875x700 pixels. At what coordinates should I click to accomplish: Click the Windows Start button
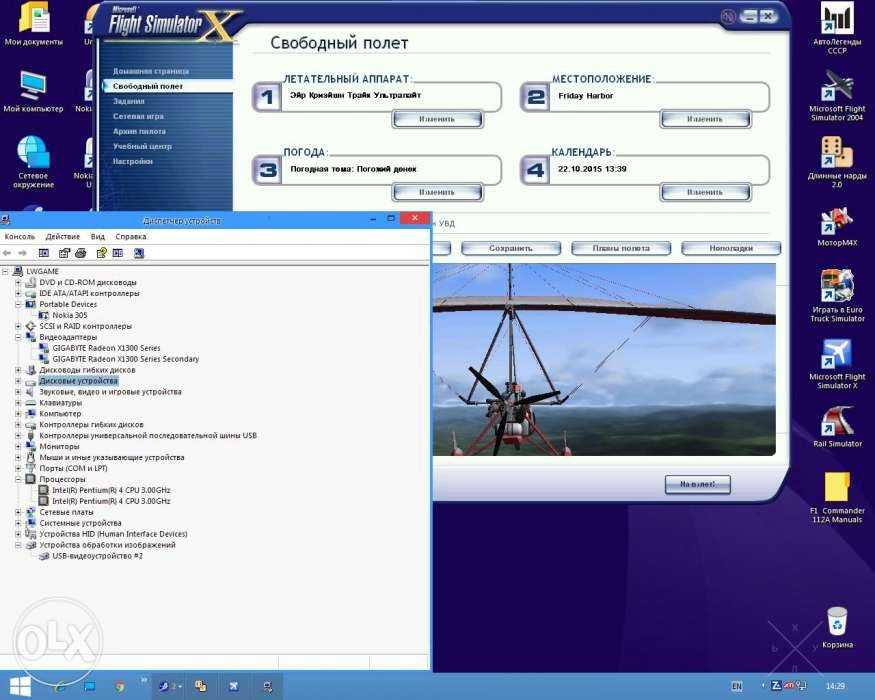pyautogui.click(x=20, y=686)
